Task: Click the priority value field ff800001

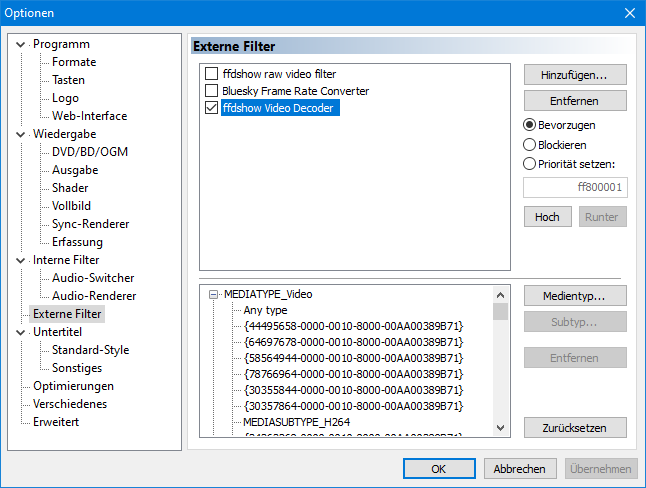Action: click(575, 187)
